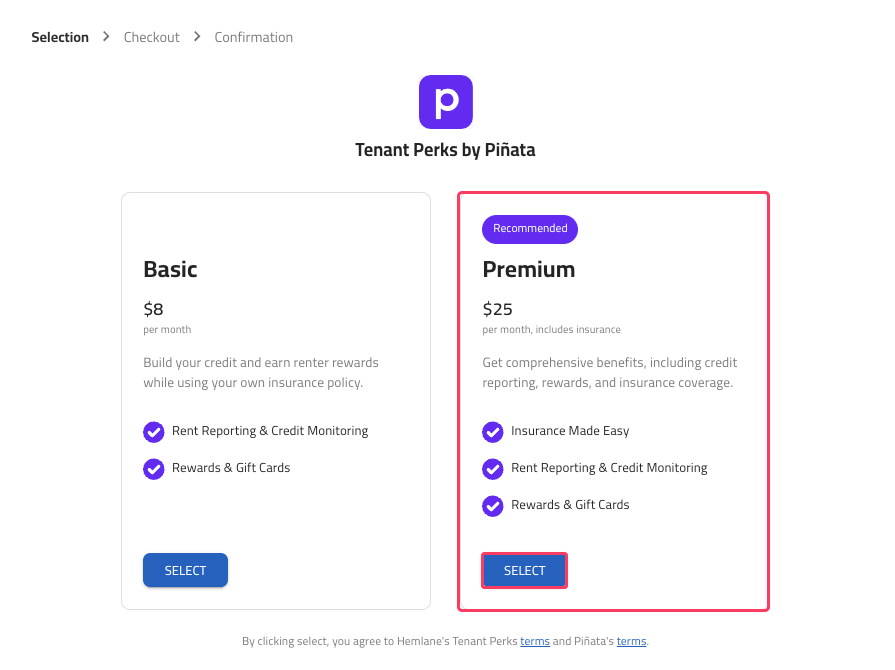Click chevron arrow between Selection and Checkout
Image resolution: width=895 pixels, height=670 pixels.
click(106, 37)
